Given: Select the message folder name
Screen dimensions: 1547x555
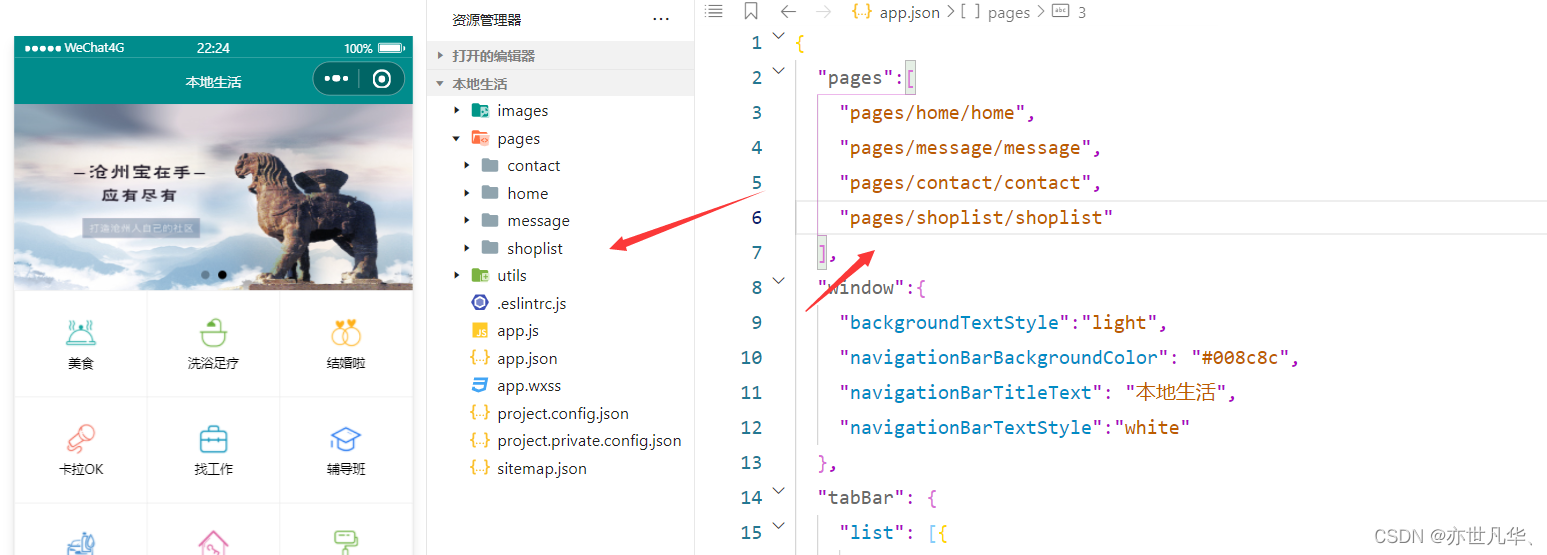Looking at the screenshot, I should [538, 221].
